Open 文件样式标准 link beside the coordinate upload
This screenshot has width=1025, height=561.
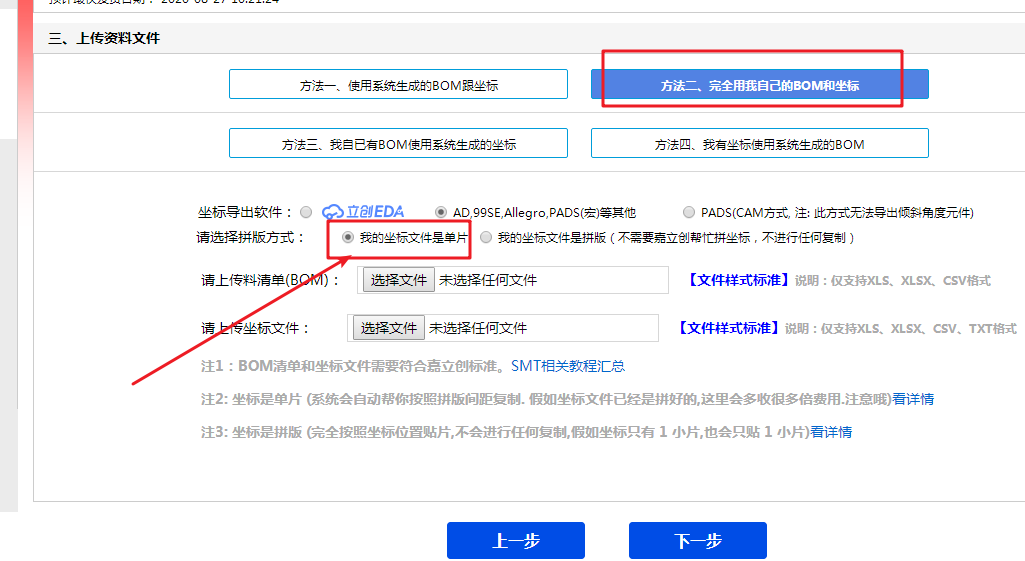click(x=728, y=328)
